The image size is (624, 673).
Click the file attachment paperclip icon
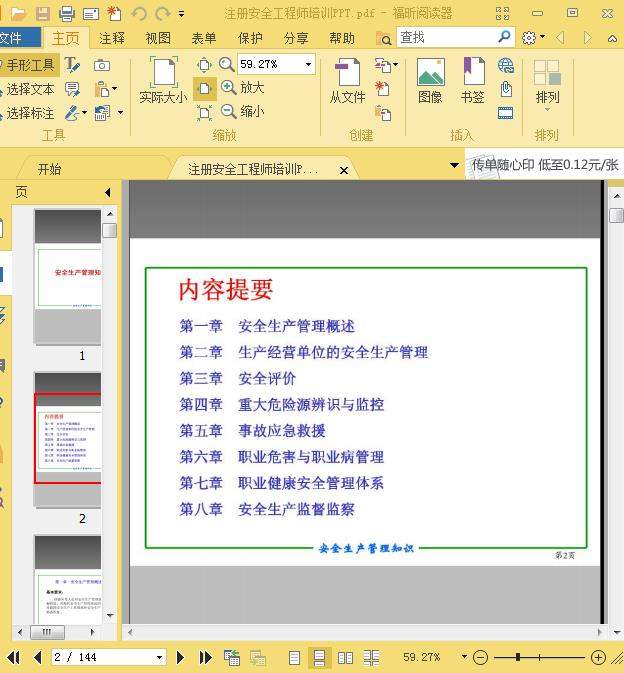pyautogui.click(x=506, y=89)
